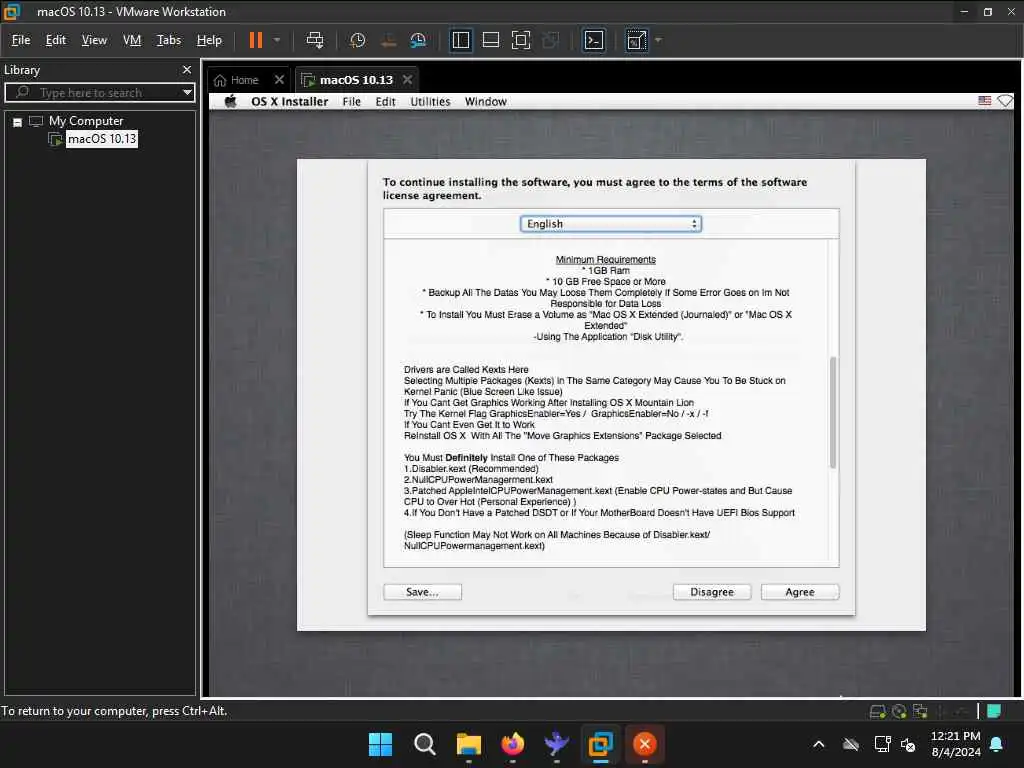Screen dimensions: 1024x768
Task: Switch to the Home tab
Action: click(x=236, y=80)
